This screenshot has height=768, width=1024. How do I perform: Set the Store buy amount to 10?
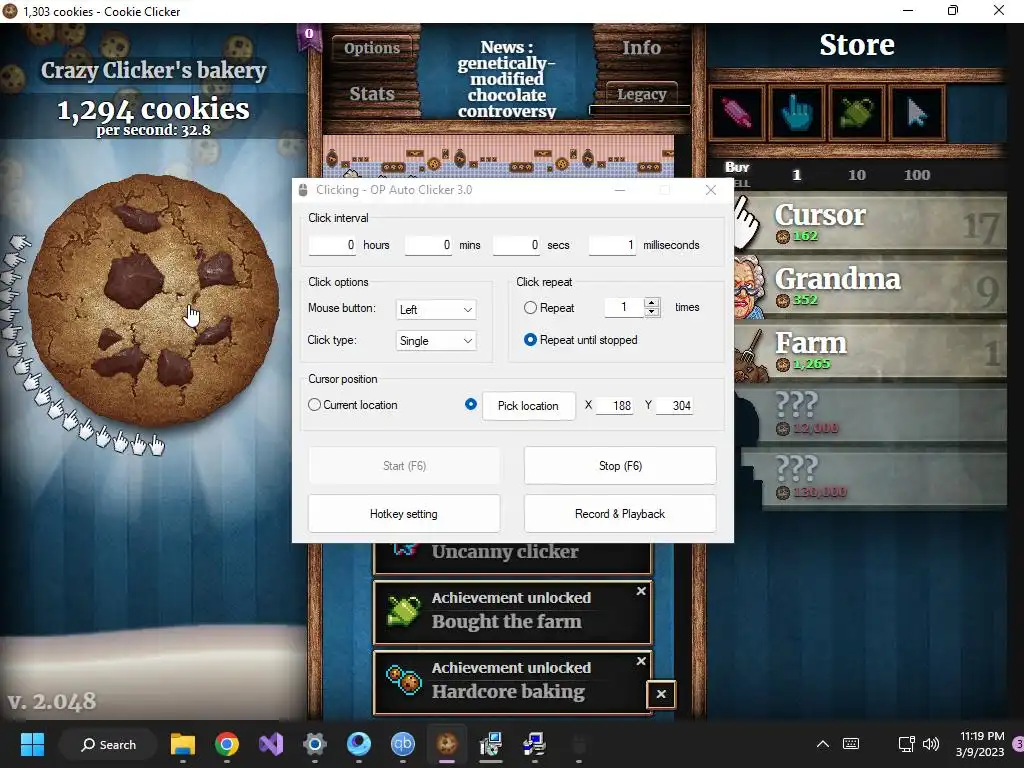tap(857, 175)
